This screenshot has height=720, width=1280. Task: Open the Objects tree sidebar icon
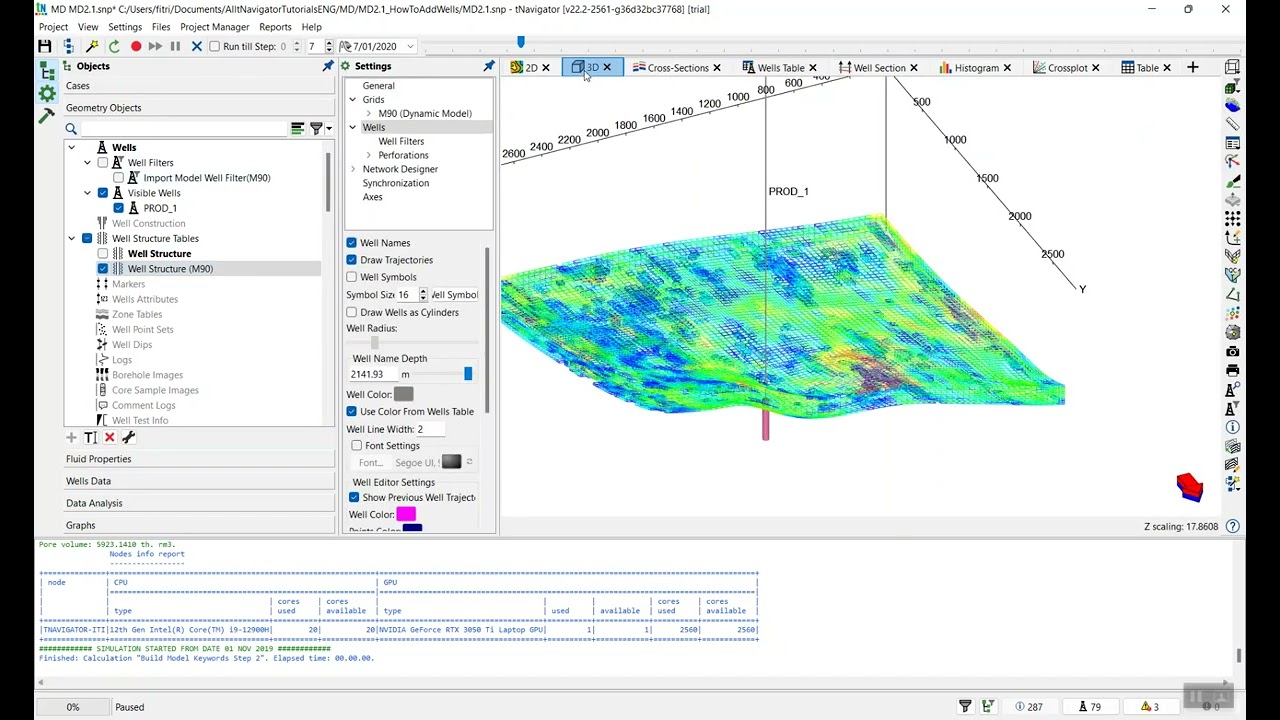point(47,71)
